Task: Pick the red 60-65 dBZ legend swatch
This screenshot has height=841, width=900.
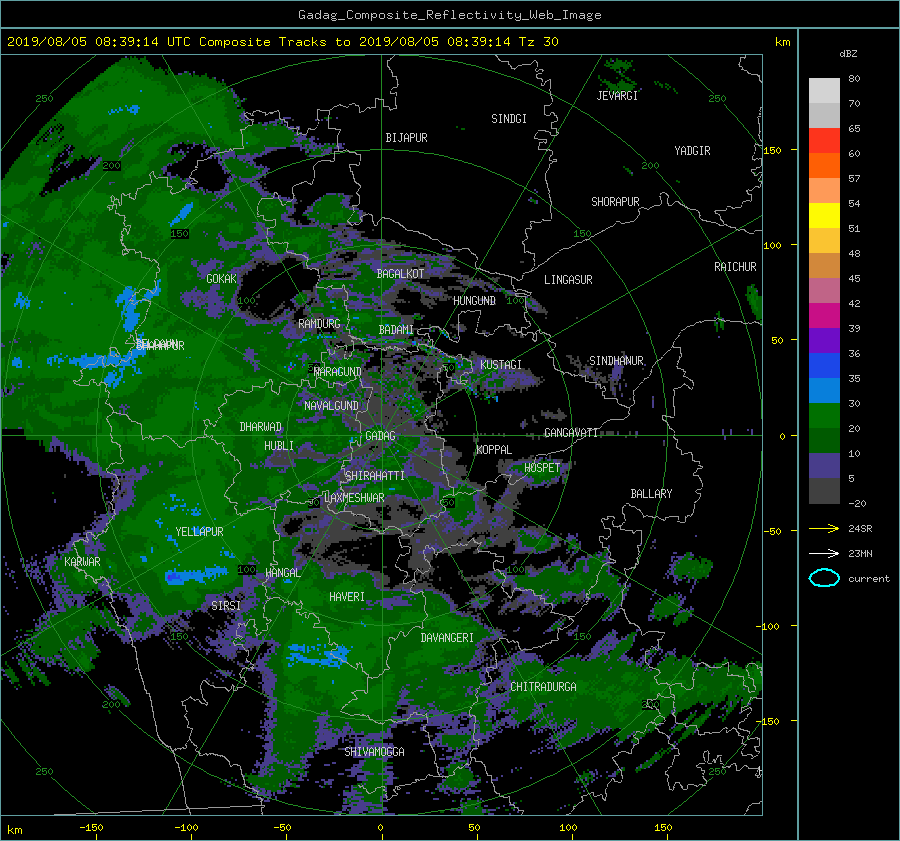Action: (824, 141)
